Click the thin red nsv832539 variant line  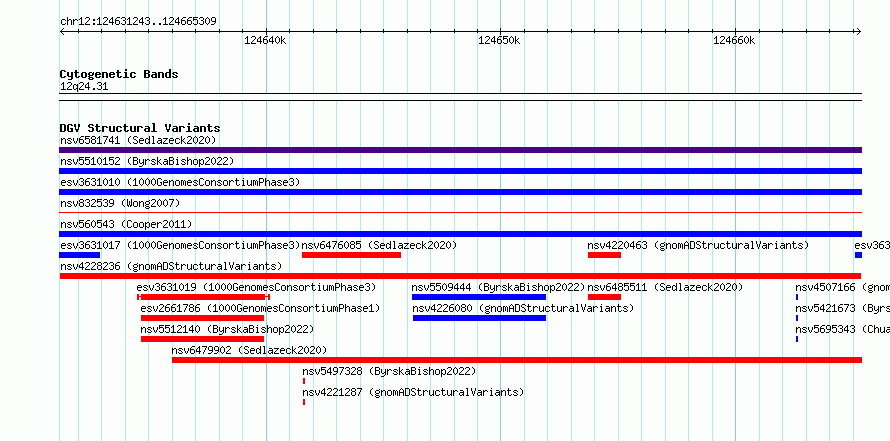click(x=460, y=213)
